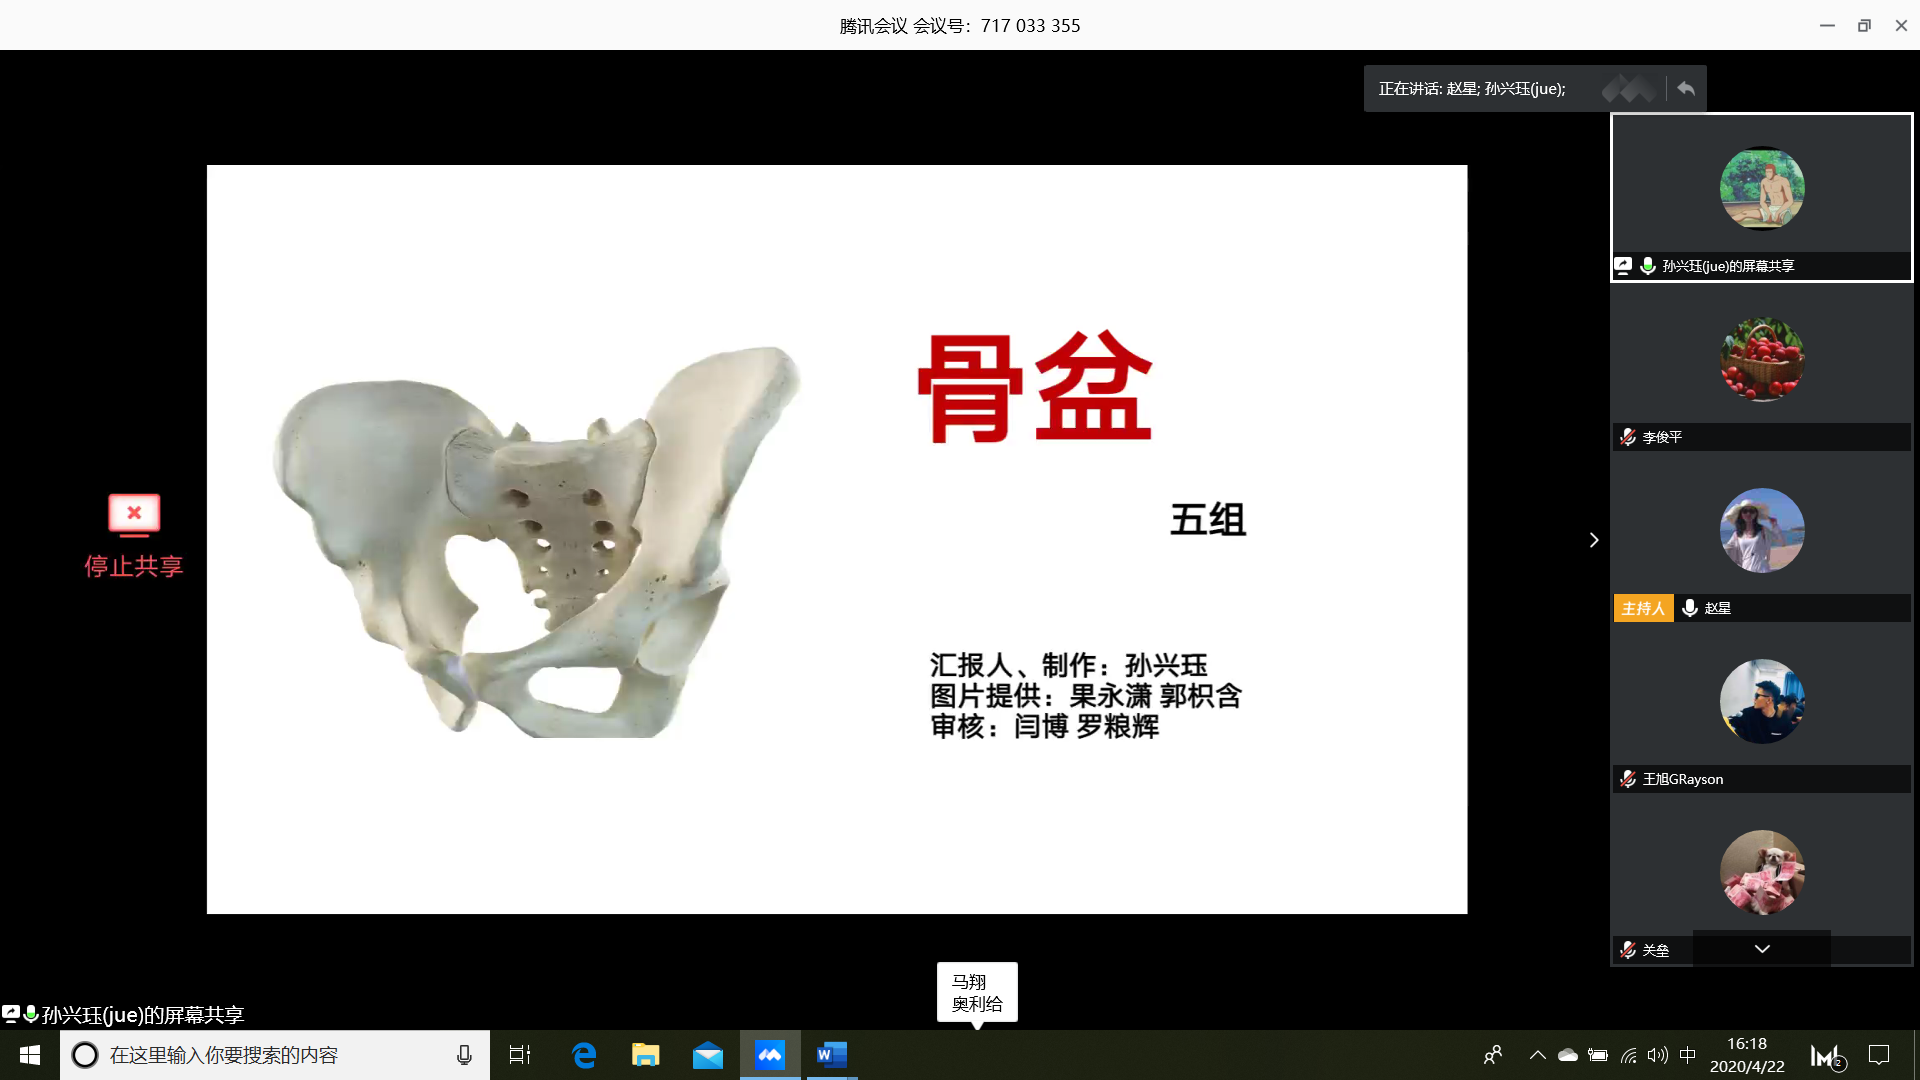Open OneDrive from the system tray
This screenshot has width=1920, height=1080.
pyautogui.click(x=1567, y=1055)
